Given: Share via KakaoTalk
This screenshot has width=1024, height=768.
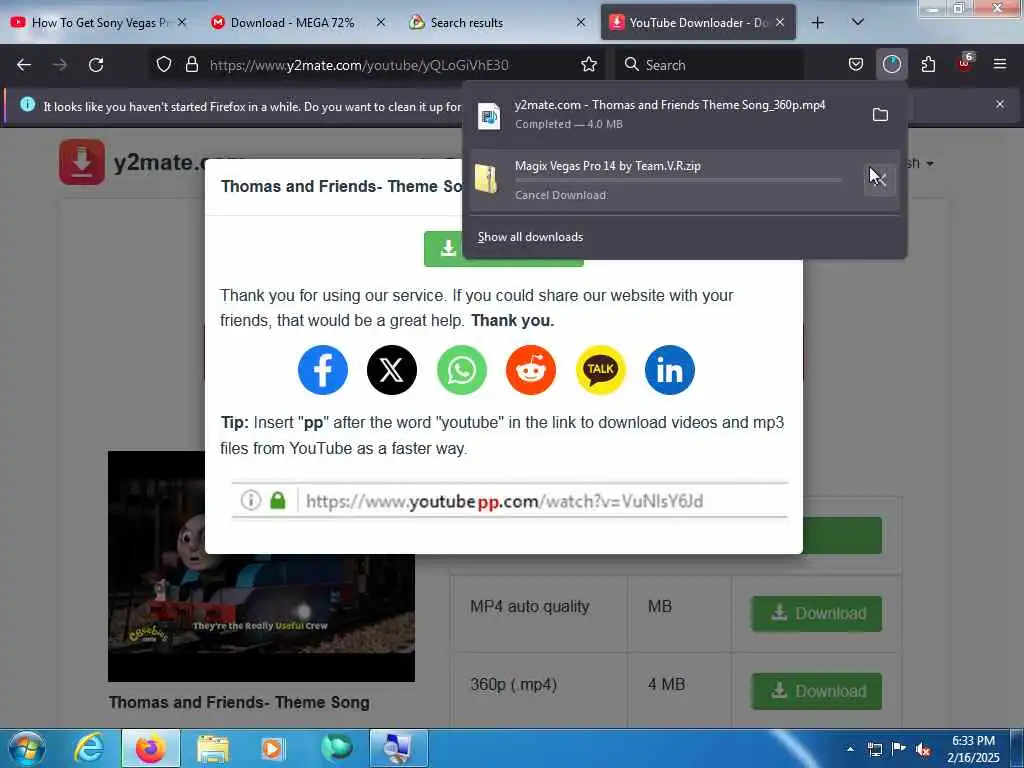Looking at the screenshot, I should [x=600, y=370].
